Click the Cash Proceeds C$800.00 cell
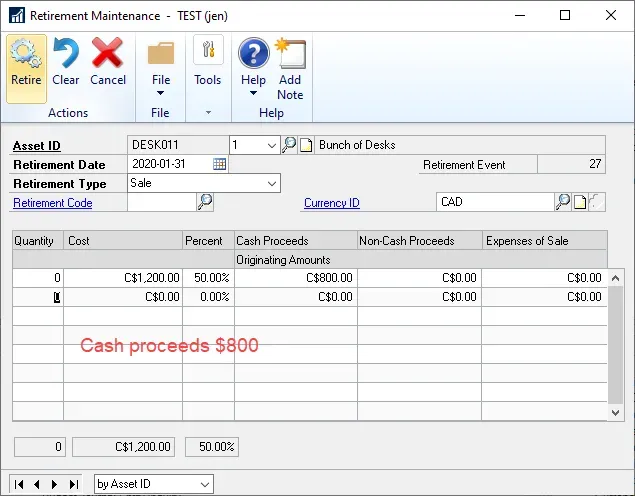635x496 pixels. click(296, 278)
